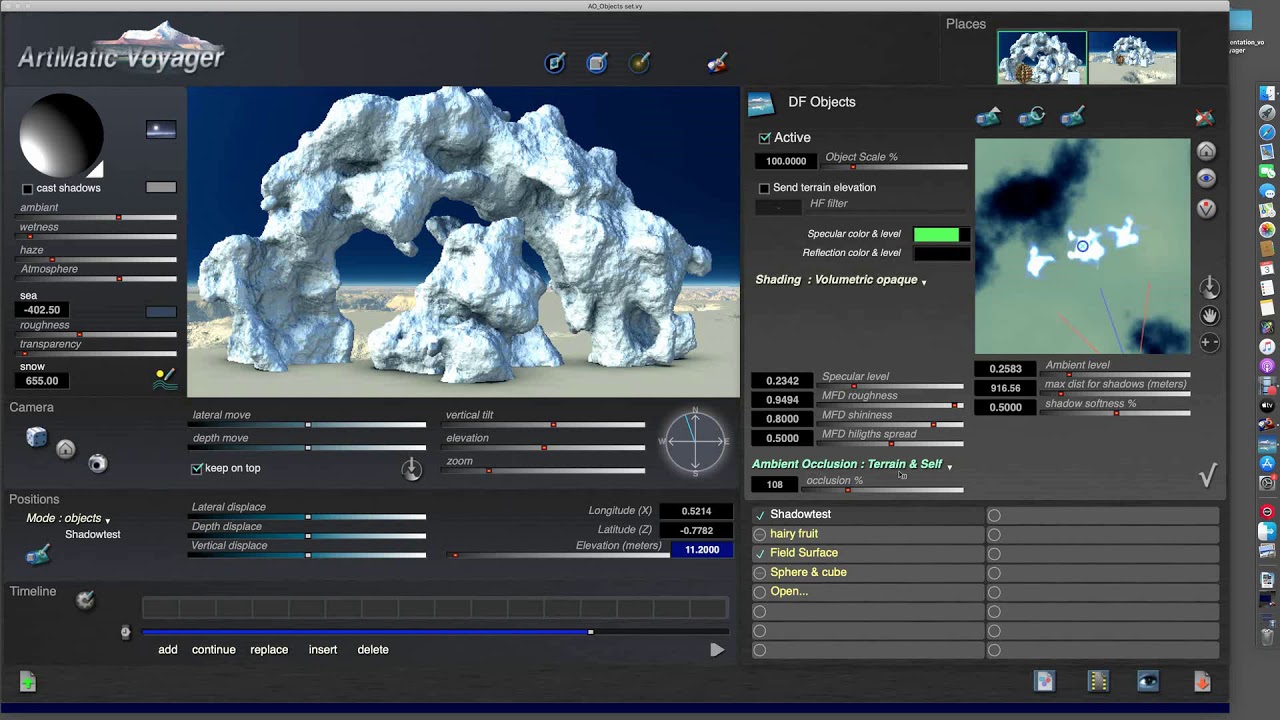Screen dimensions: 1280x720
Task: Click timeline add button
Action: point(168,650)
